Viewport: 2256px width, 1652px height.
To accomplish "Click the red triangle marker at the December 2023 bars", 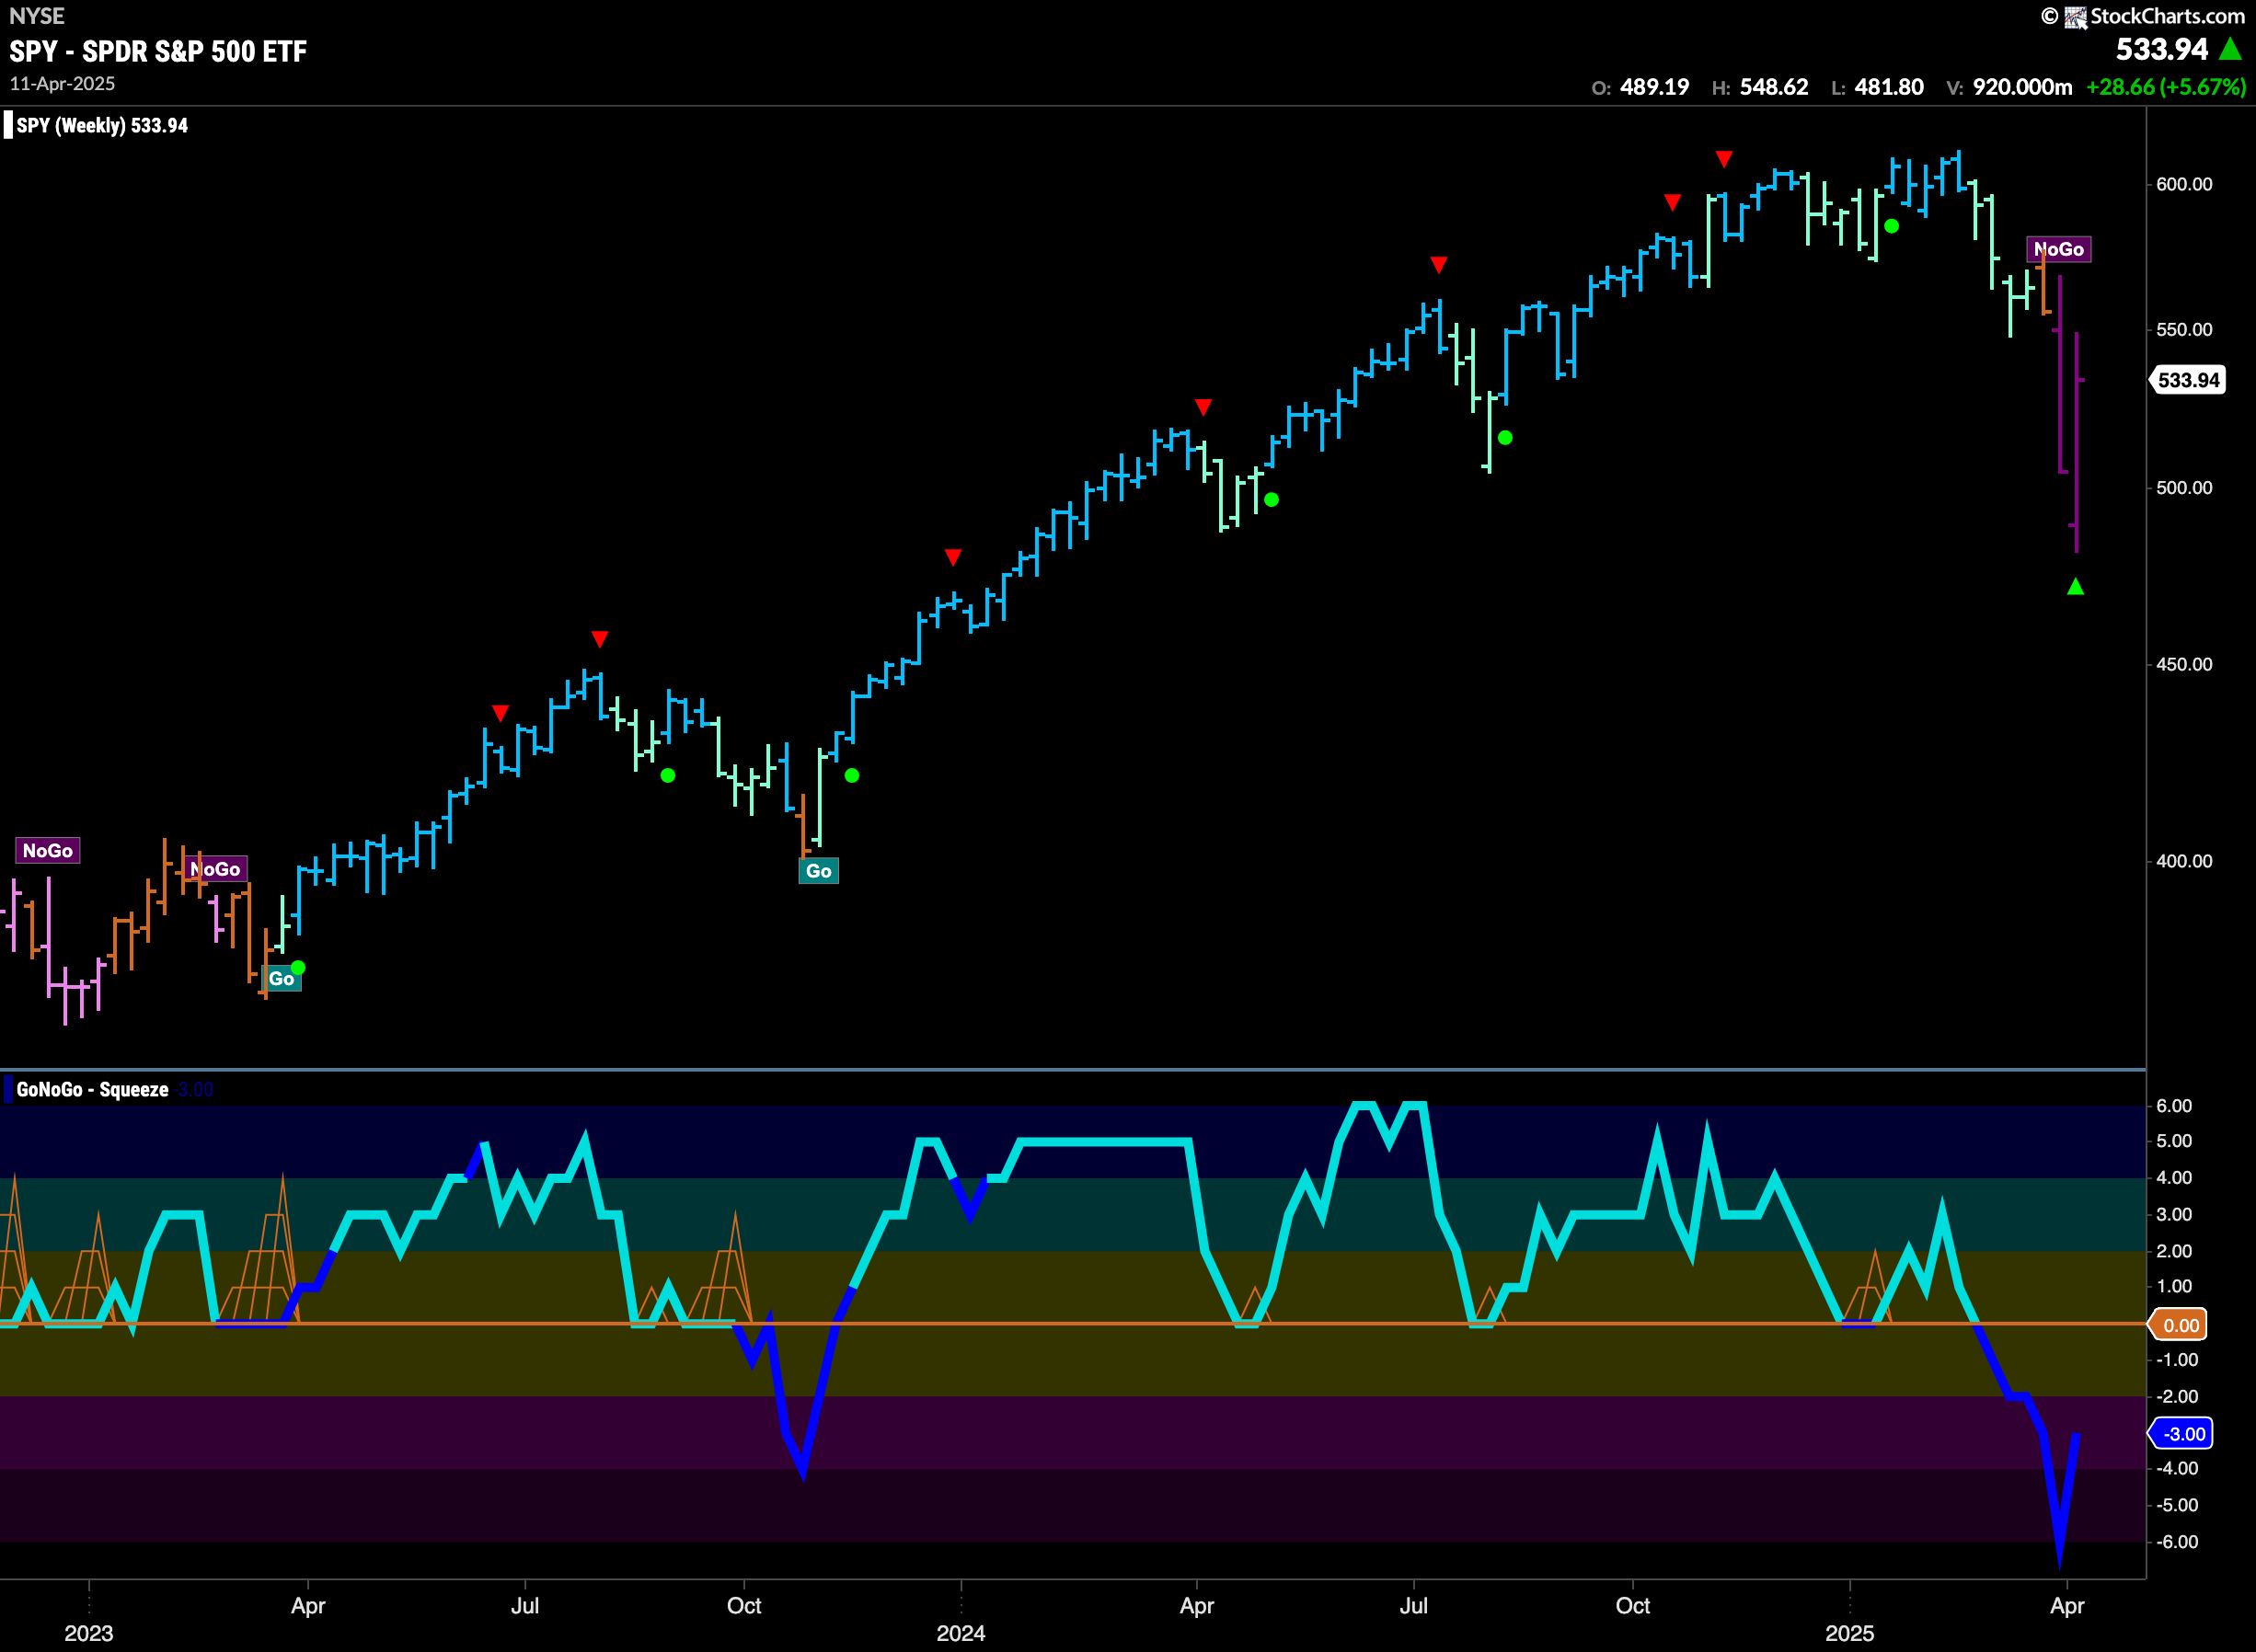I will click(x=953, y=557).
